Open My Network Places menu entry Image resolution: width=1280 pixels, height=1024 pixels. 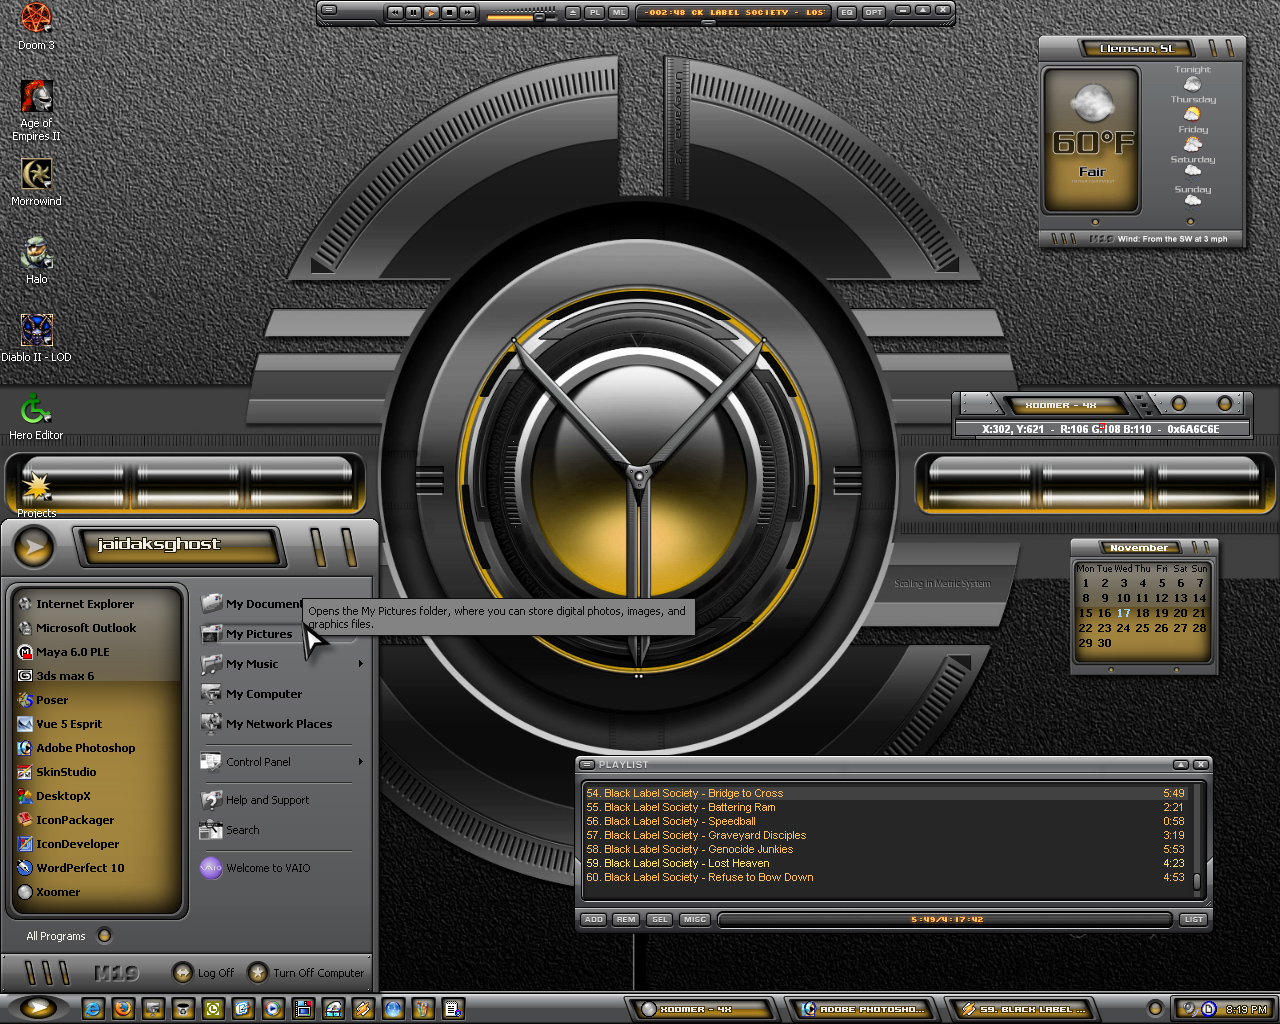click(x=279, y=724)
